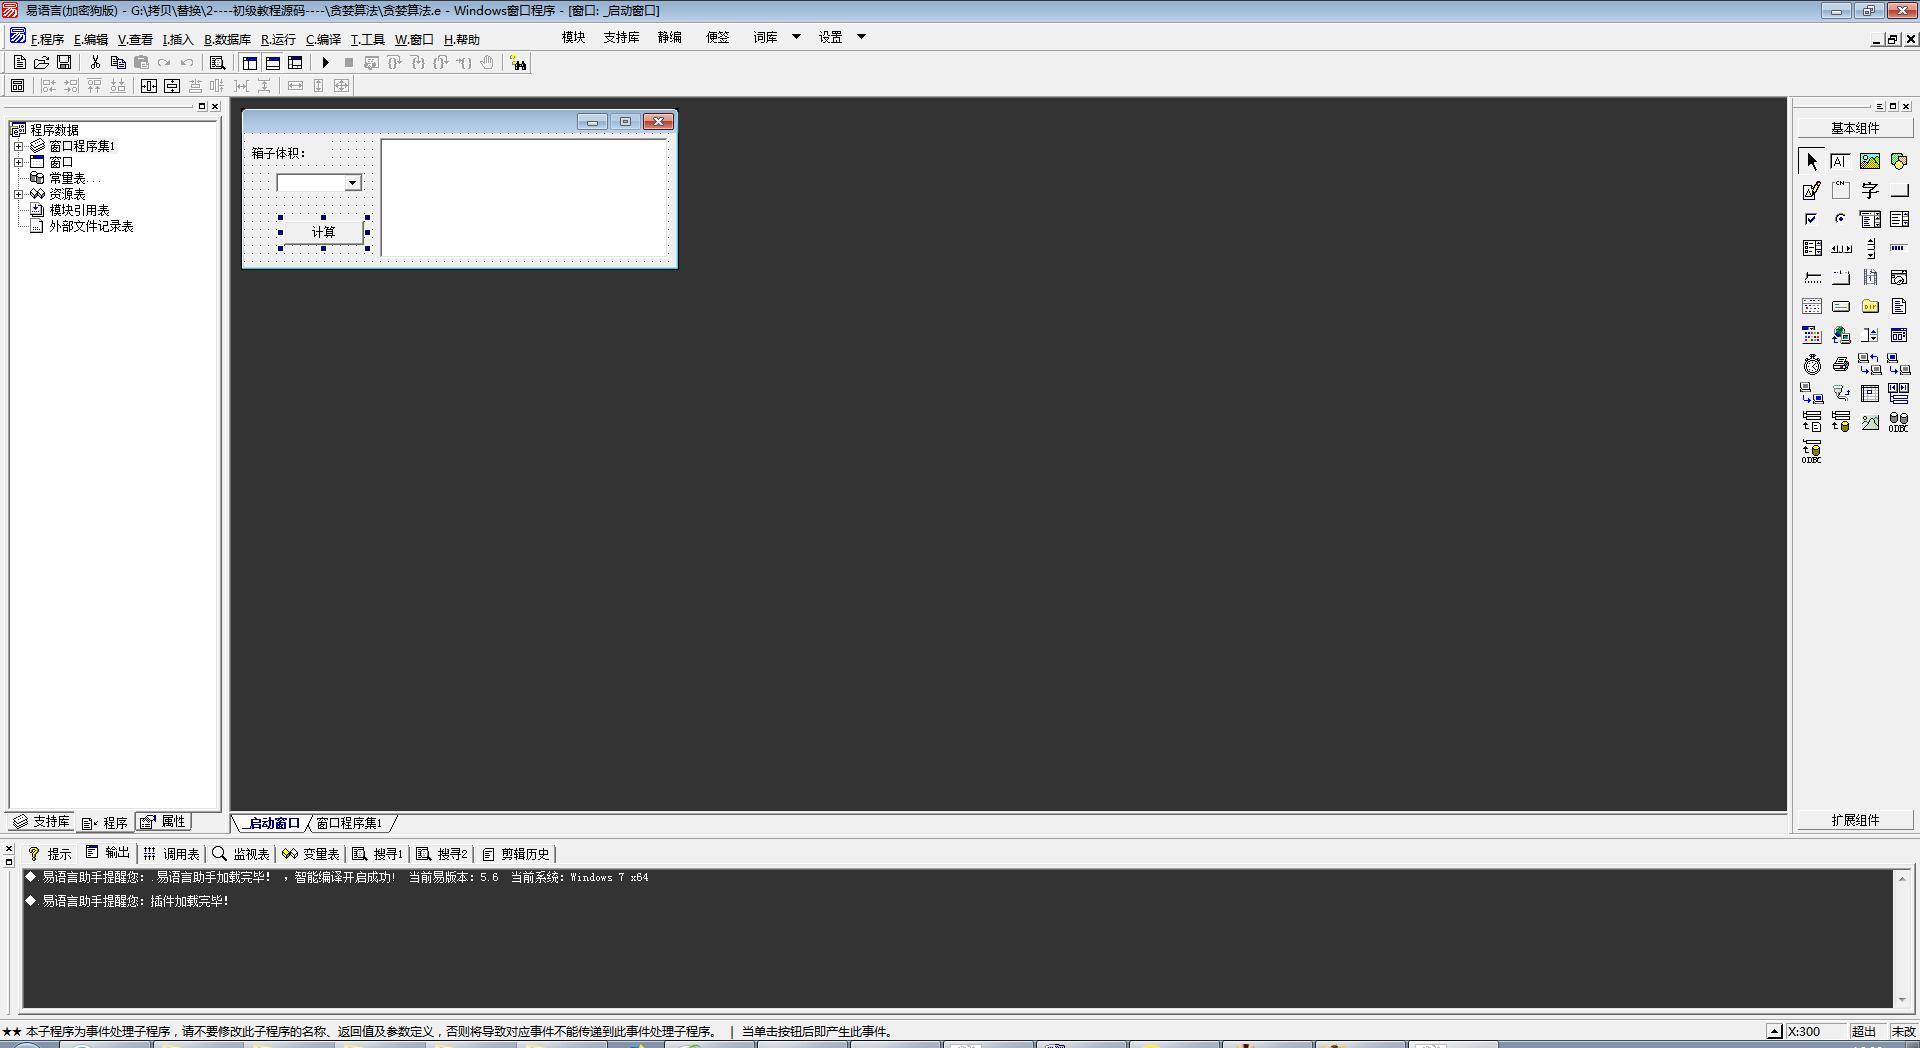1920x1048 pixels.
Task: Open the combo box dropdown on form
Action: click(x=352, y=183)
